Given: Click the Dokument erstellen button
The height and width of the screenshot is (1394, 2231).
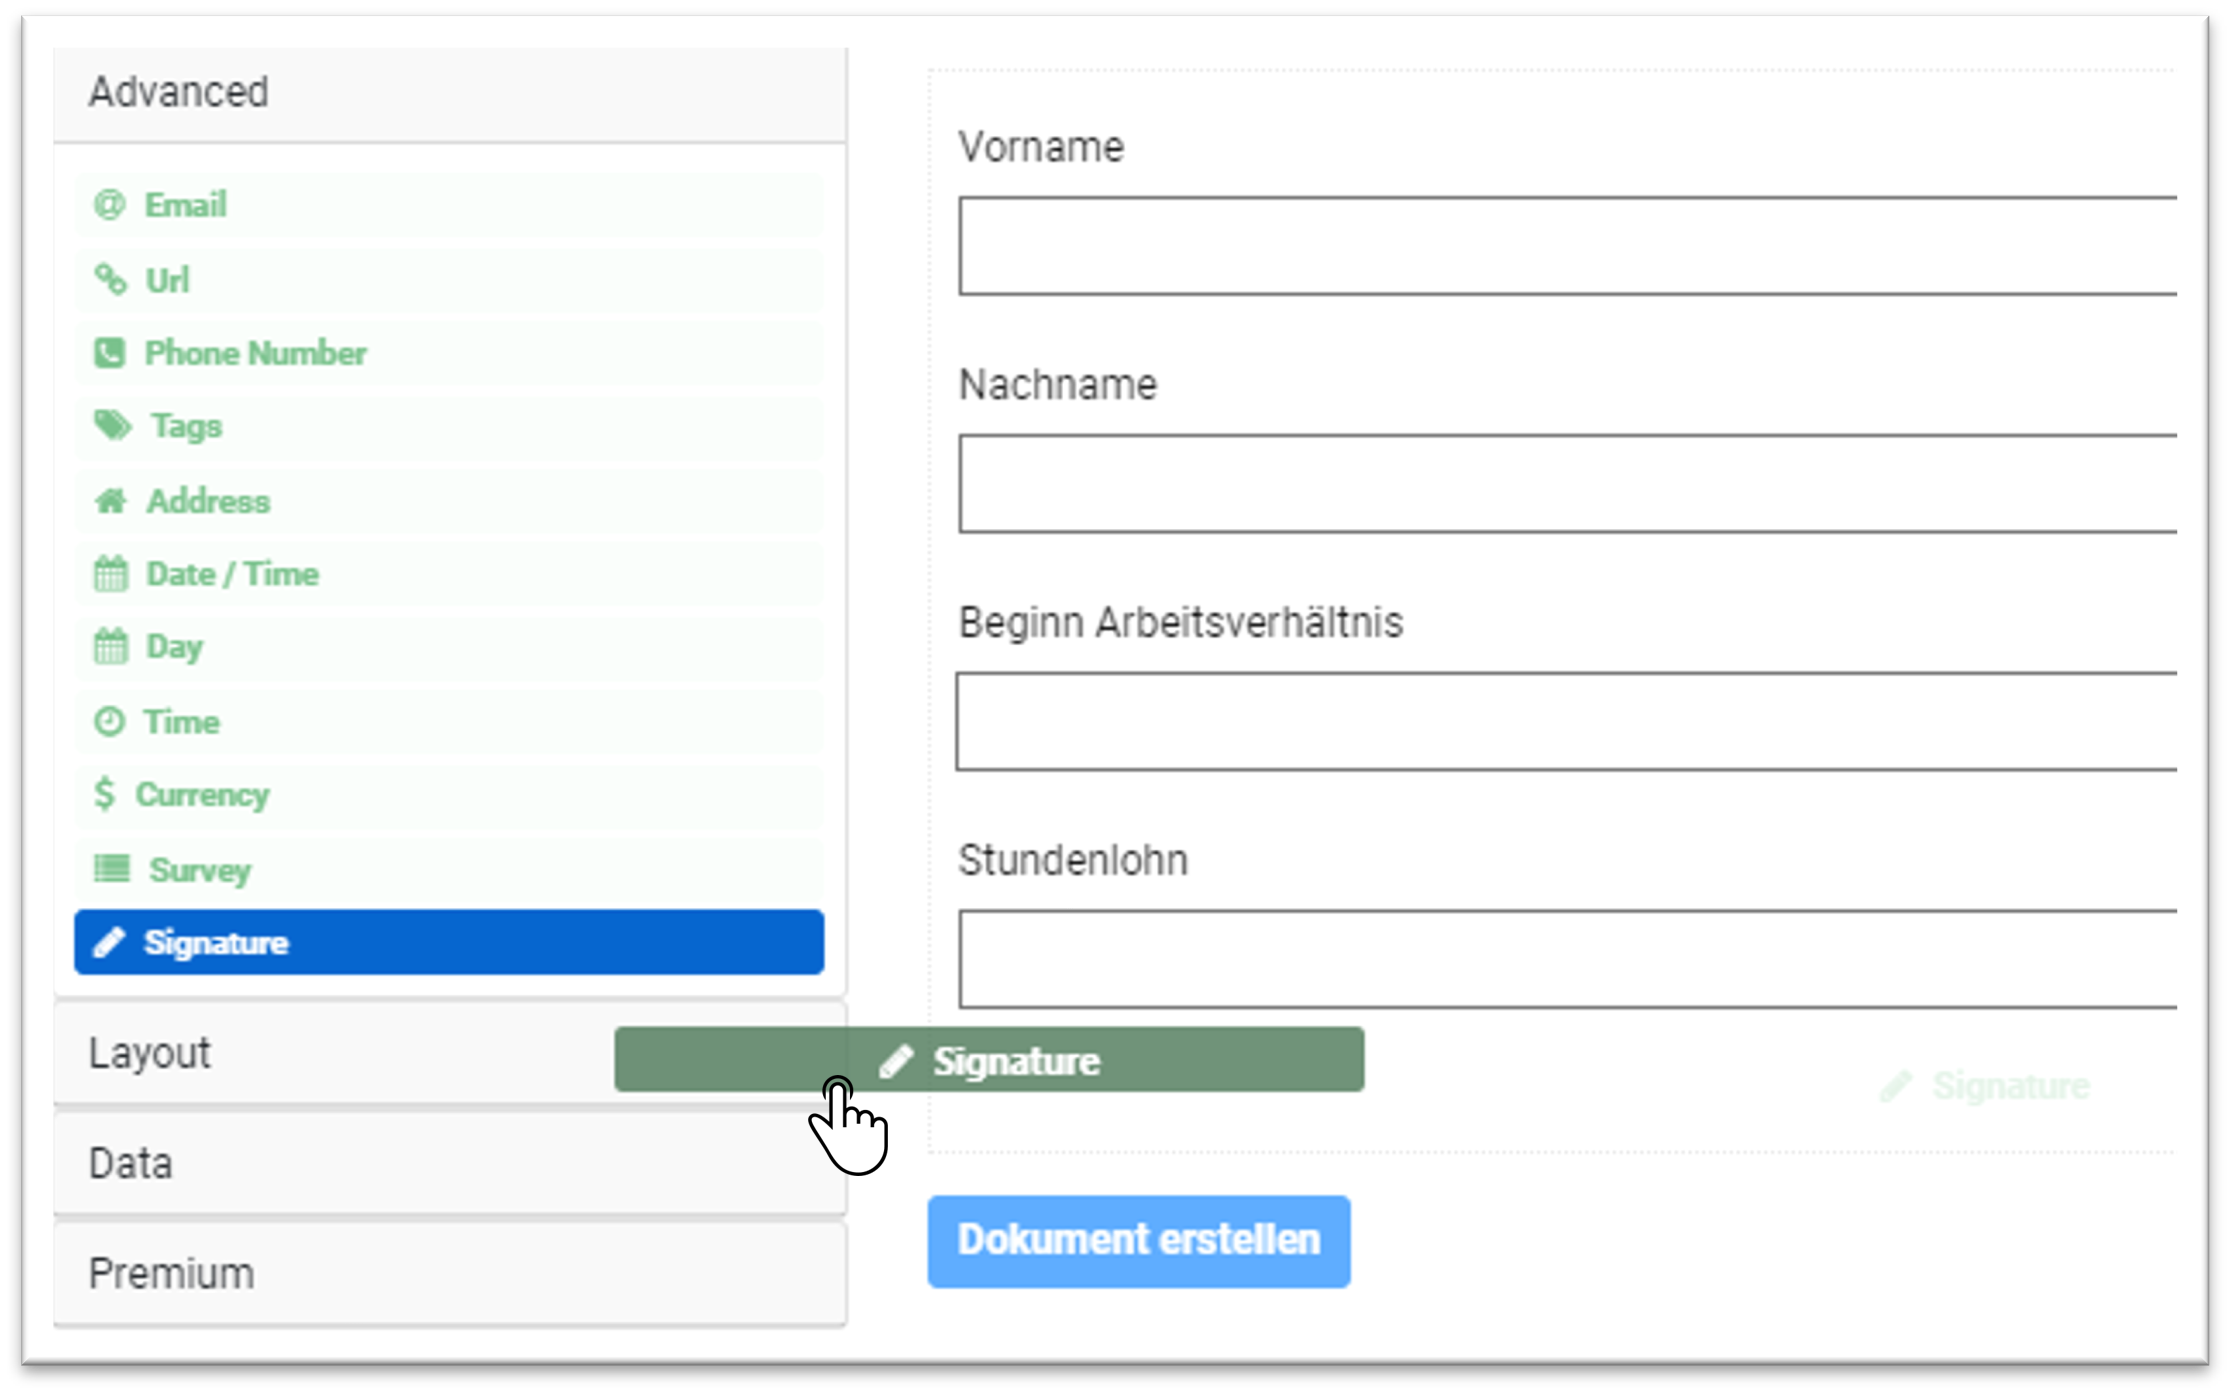Looking at the screenshot, I should pos(1139,1241).
